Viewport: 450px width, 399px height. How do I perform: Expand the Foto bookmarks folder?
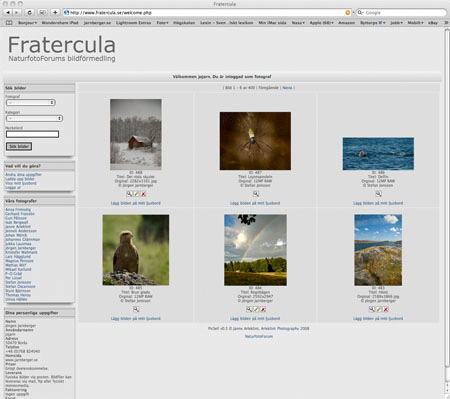[162, 23]
